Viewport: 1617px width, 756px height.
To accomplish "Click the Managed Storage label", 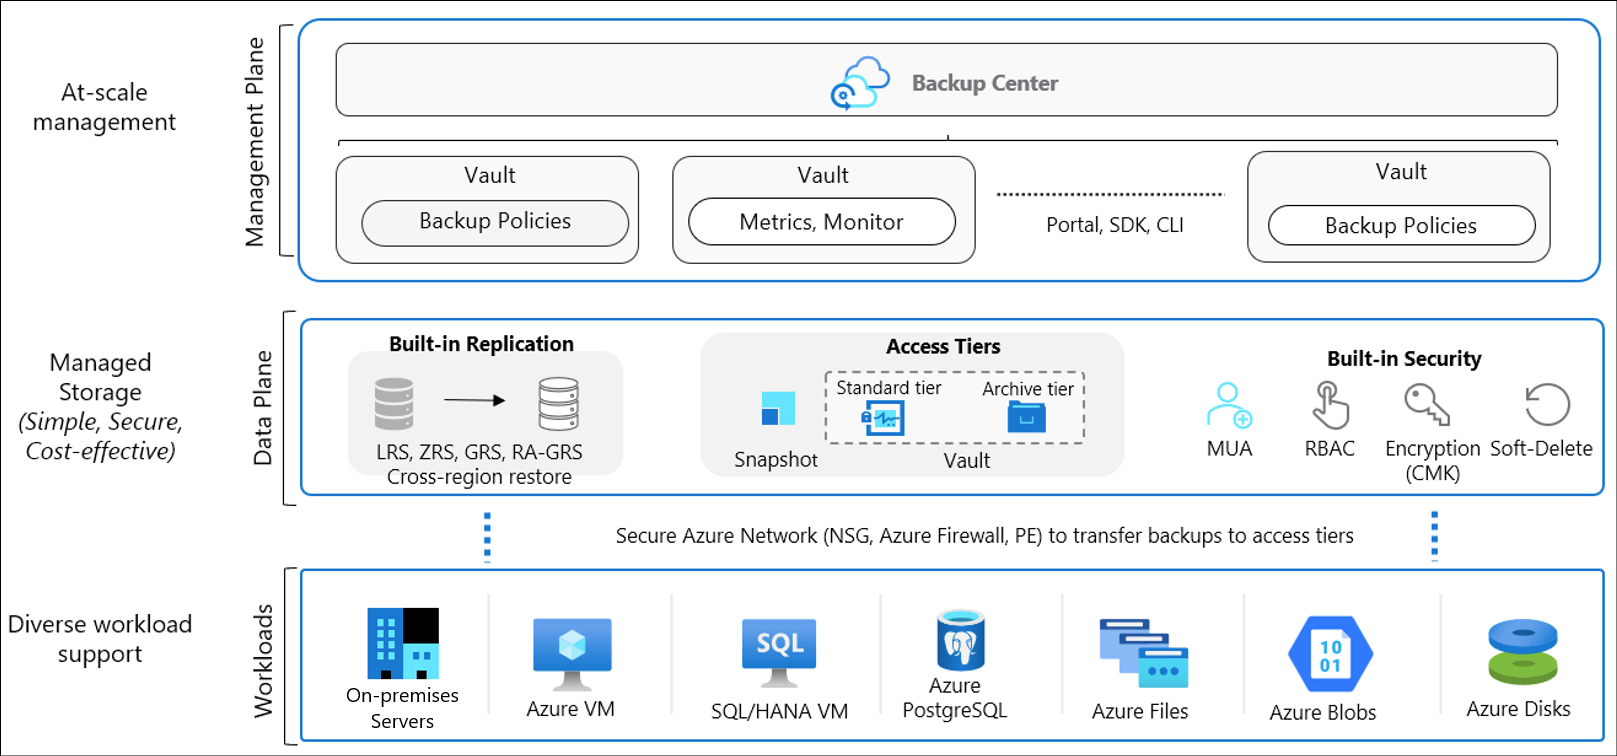I will 100,377.
